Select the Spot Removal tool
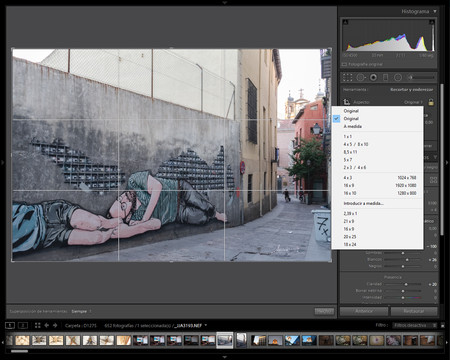The width and height of the screenshot is (450, 360). (361, 77)
